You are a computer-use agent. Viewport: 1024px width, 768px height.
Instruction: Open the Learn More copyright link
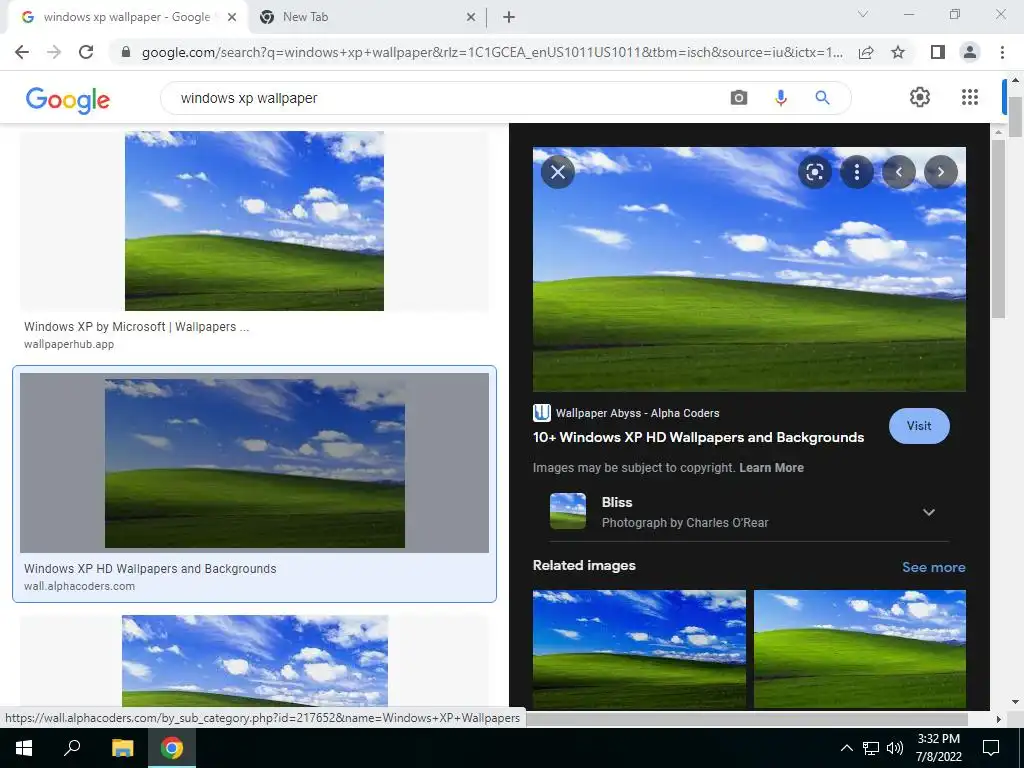point(771,468)
